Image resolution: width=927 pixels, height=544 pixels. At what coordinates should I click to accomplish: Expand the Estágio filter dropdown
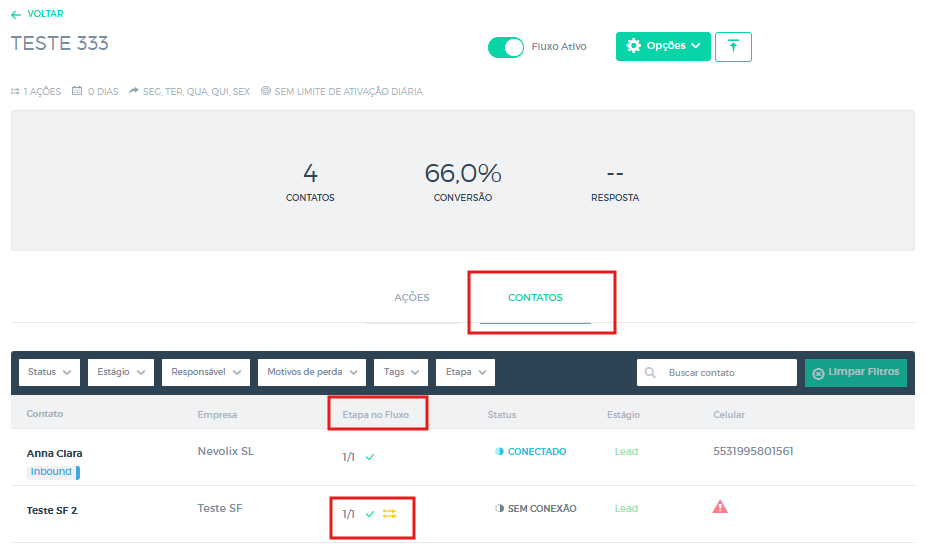pyautogui.click(x=121, y=372)
